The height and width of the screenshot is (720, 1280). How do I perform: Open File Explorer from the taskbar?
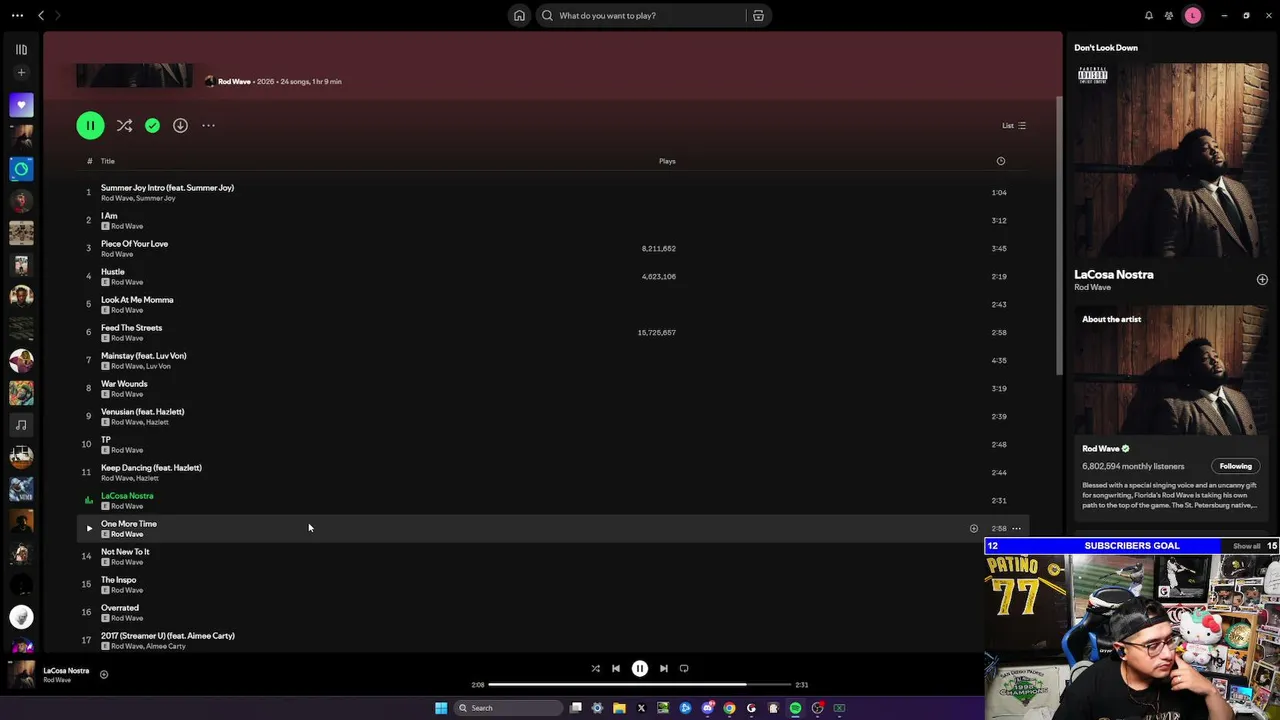coord(619,708)
